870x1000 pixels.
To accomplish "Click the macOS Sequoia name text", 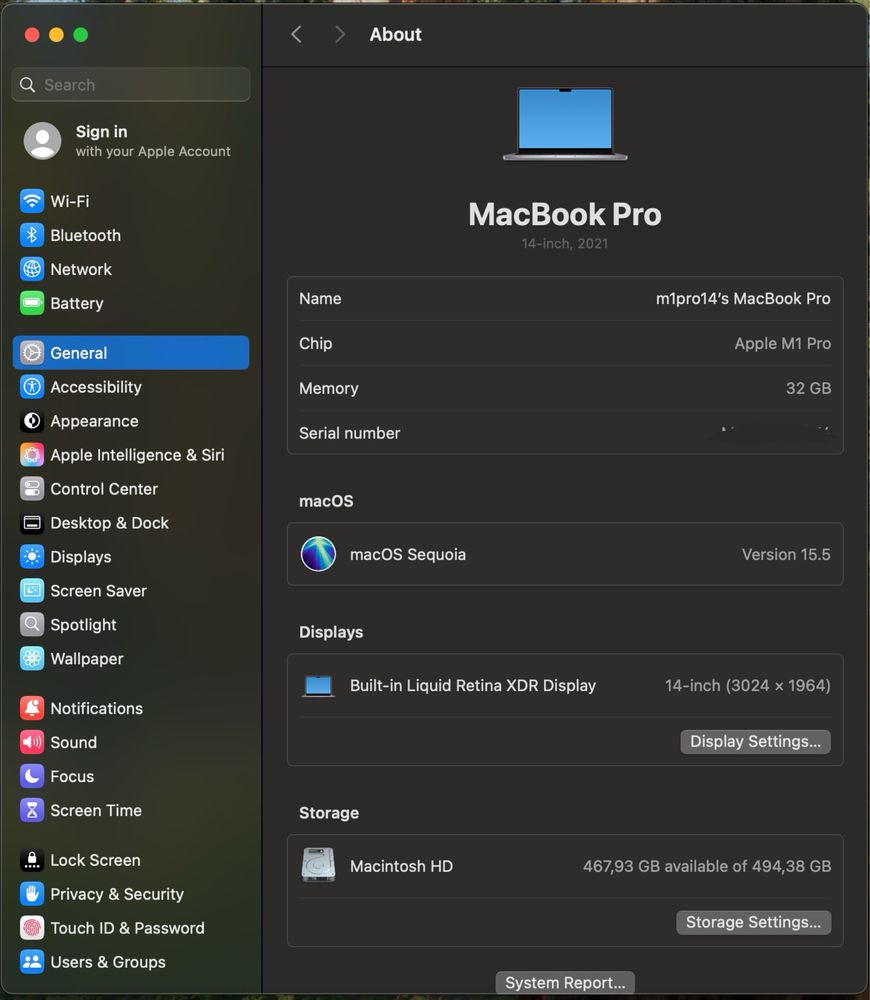I will [x=408, y=554].
